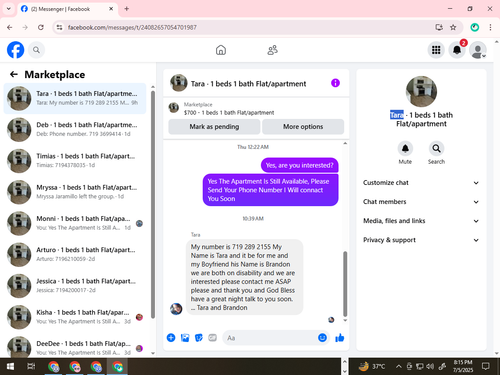Choose a GIF icon in composer
Image resolution: width=500 pixels, height=375 pixels.
[213, 338]
